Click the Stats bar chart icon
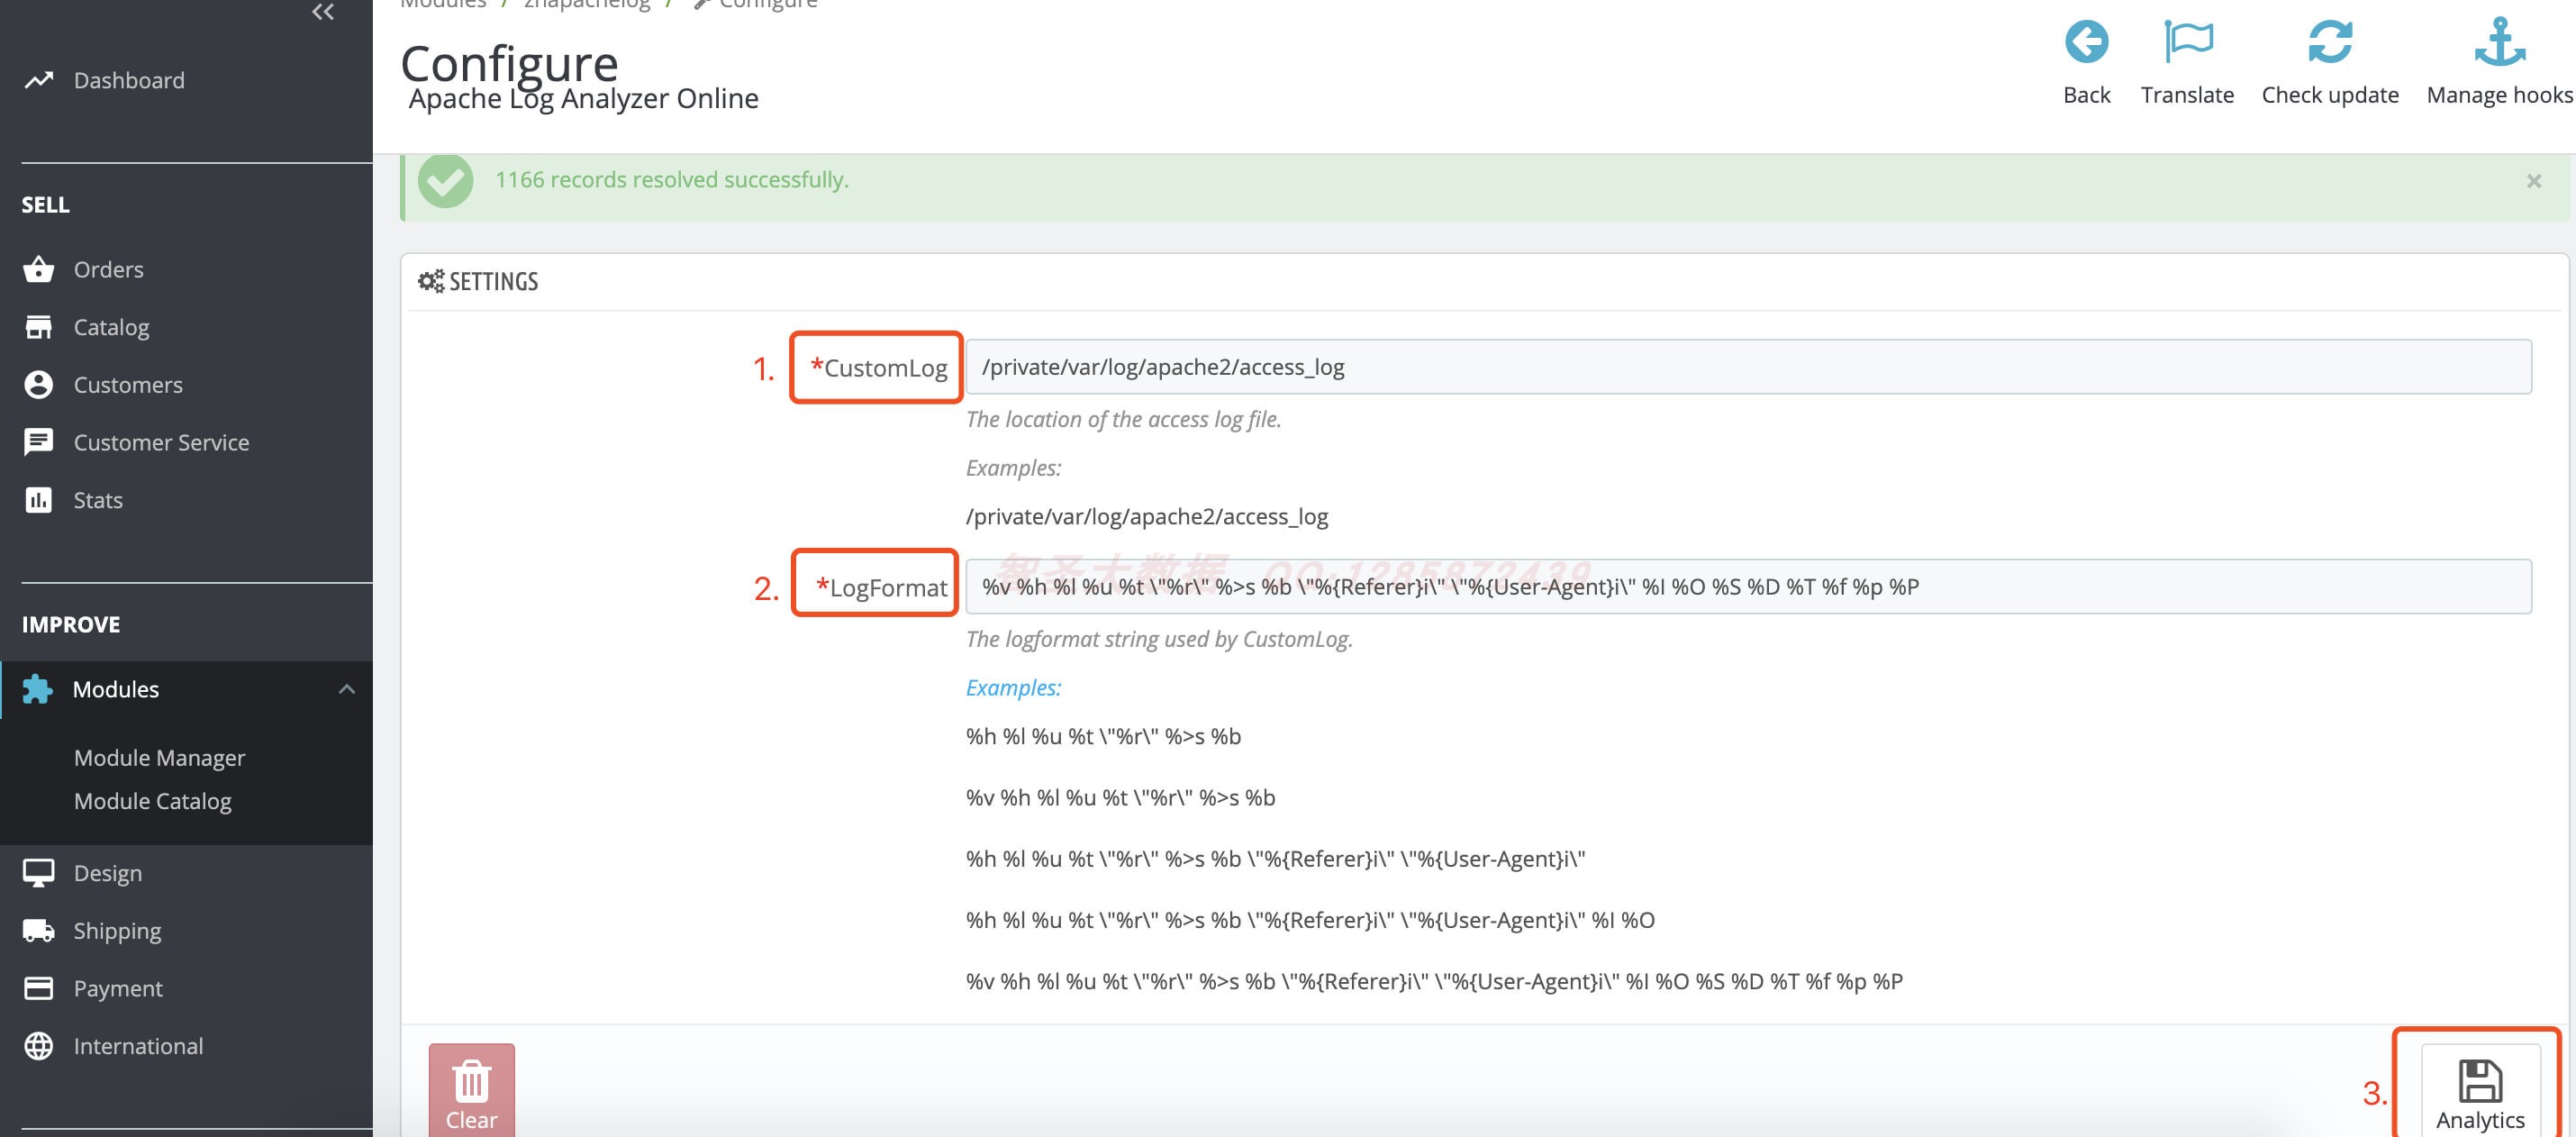The image size is (2576, 1137). (39, 500)
